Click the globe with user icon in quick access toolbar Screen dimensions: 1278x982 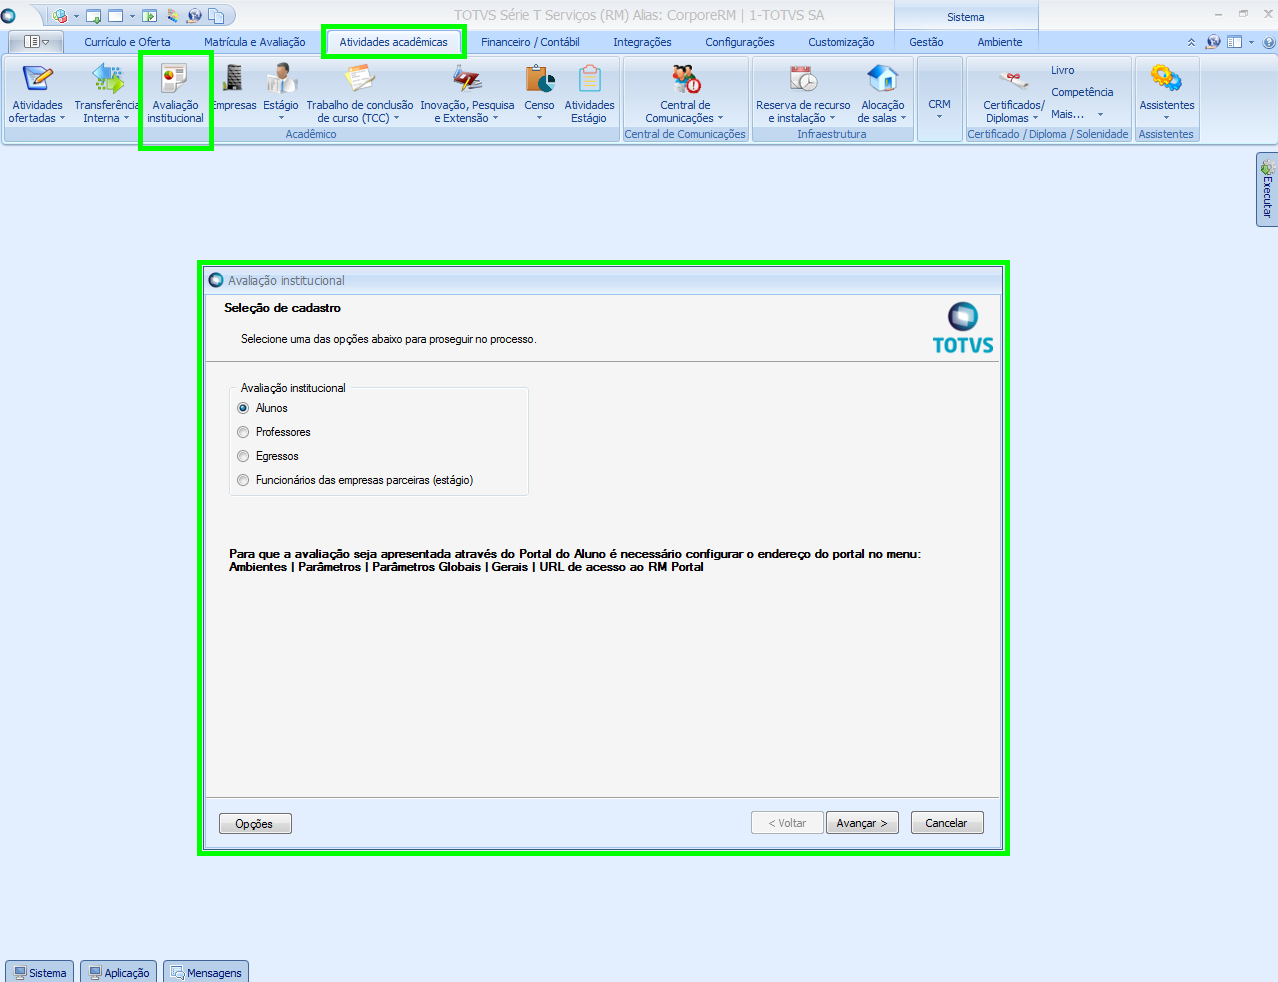[194, 16]
